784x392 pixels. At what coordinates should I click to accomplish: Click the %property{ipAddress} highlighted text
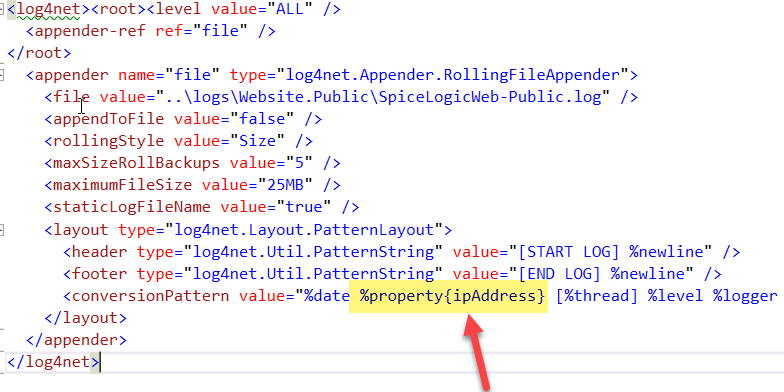[452, 296]
